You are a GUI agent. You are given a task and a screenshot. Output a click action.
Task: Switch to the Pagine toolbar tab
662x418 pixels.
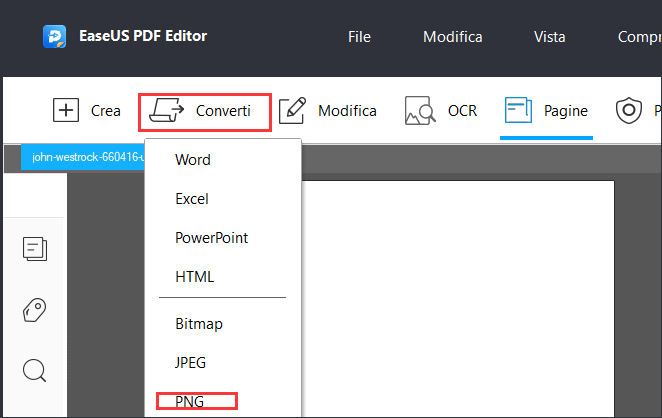pyautogui.click(x=546, y=111)
